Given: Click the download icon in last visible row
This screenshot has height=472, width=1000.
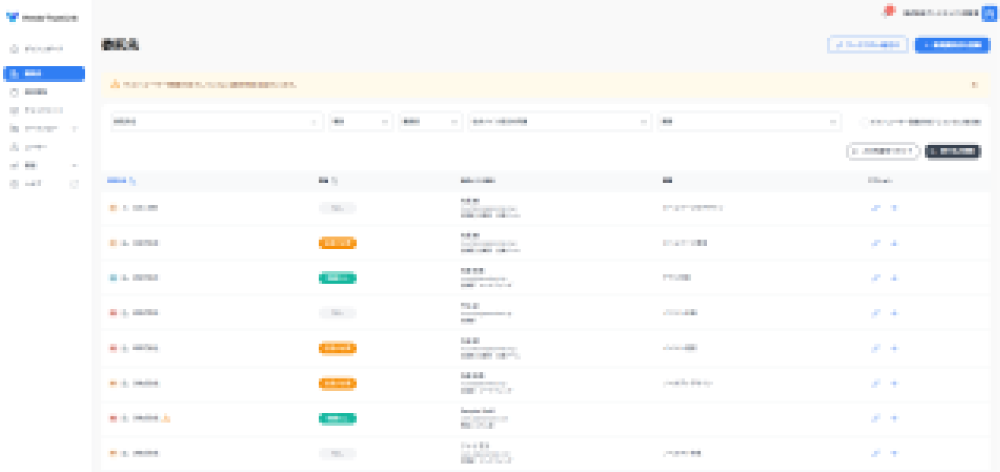Looking at the screenshot, I should tap(894, 453).
